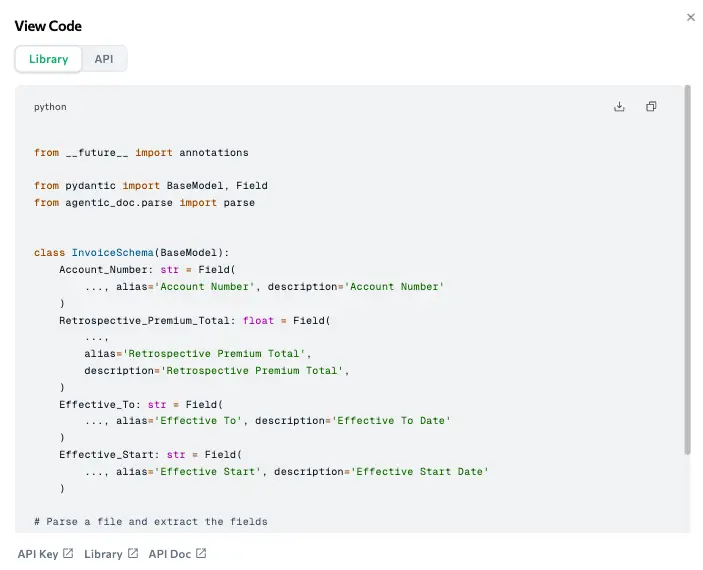This screenshot has height=570, width=703.
Task: Click the agentic_doc.parse import line
Action: point(144,203)
